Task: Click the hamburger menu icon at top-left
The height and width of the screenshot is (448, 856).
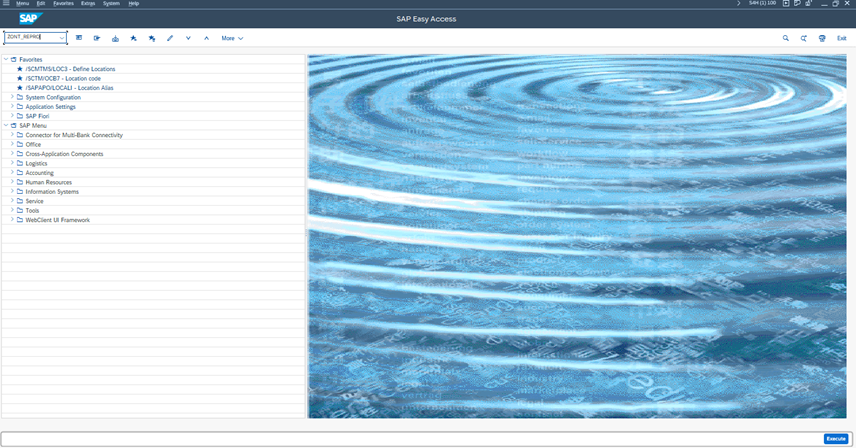Action: point(7,4)
